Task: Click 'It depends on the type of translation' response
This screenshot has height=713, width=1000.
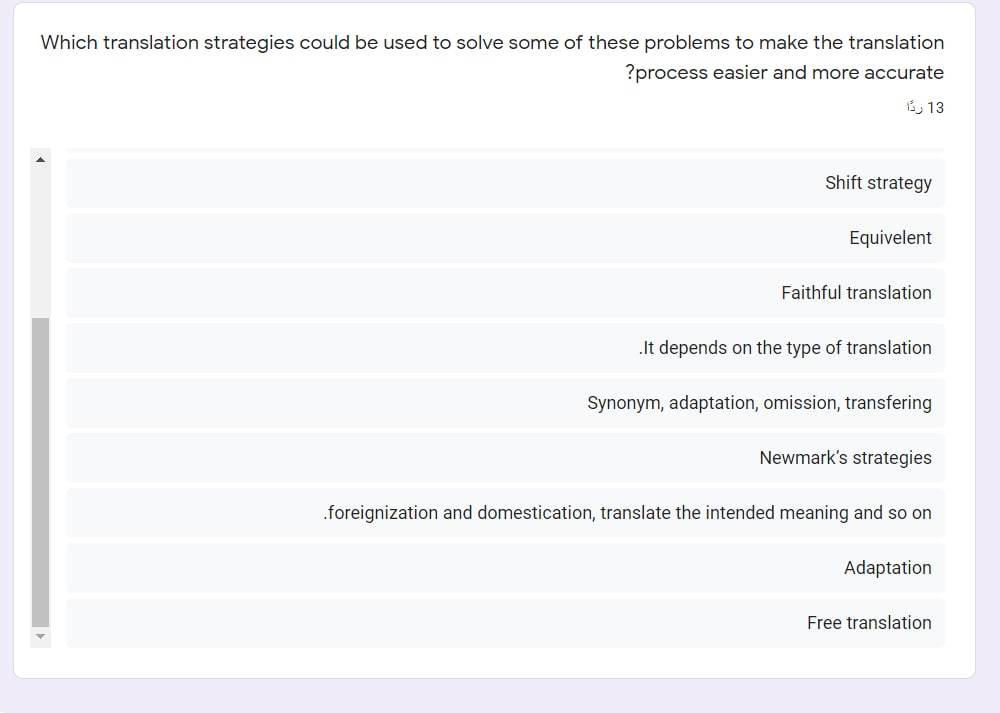Action: 505,348
